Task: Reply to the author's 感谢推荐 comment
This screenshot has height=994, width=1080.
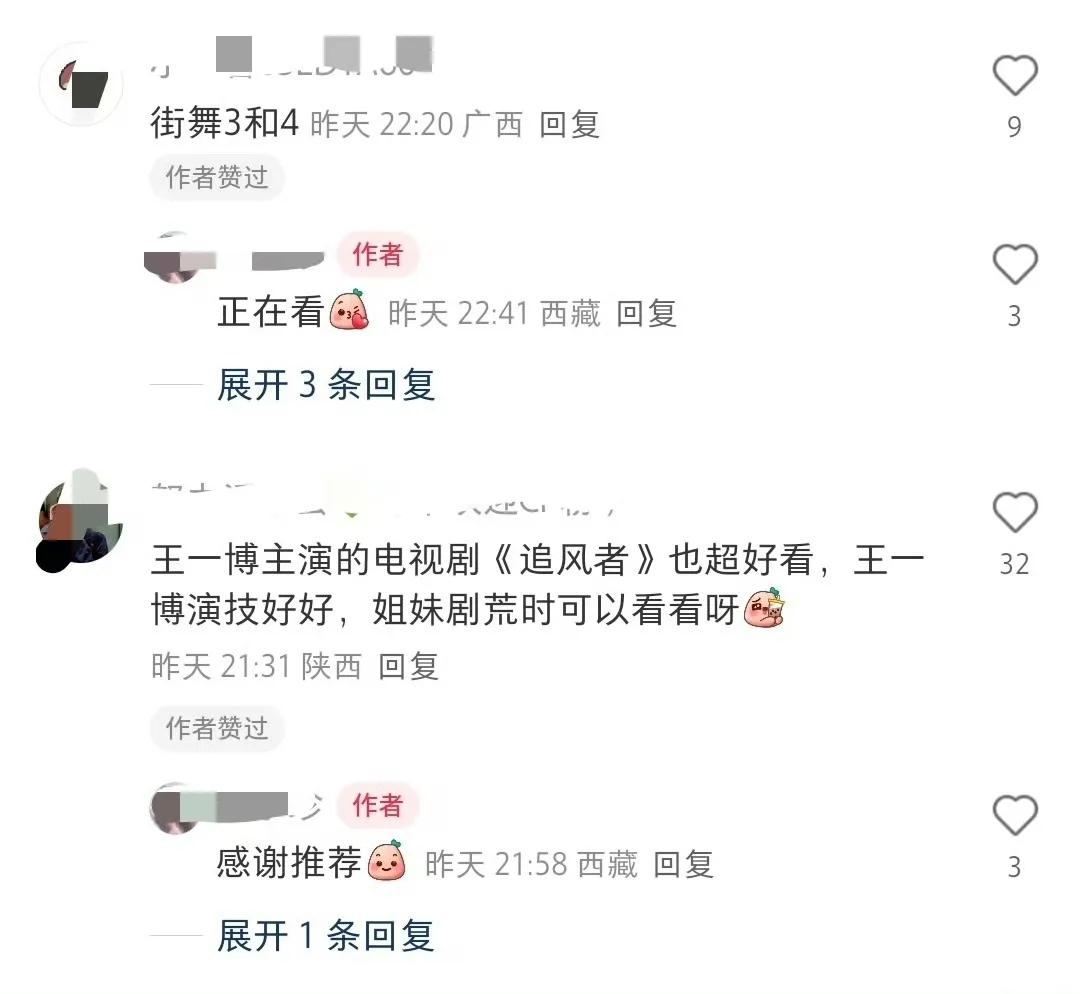Action: click(x=683, y=864)
